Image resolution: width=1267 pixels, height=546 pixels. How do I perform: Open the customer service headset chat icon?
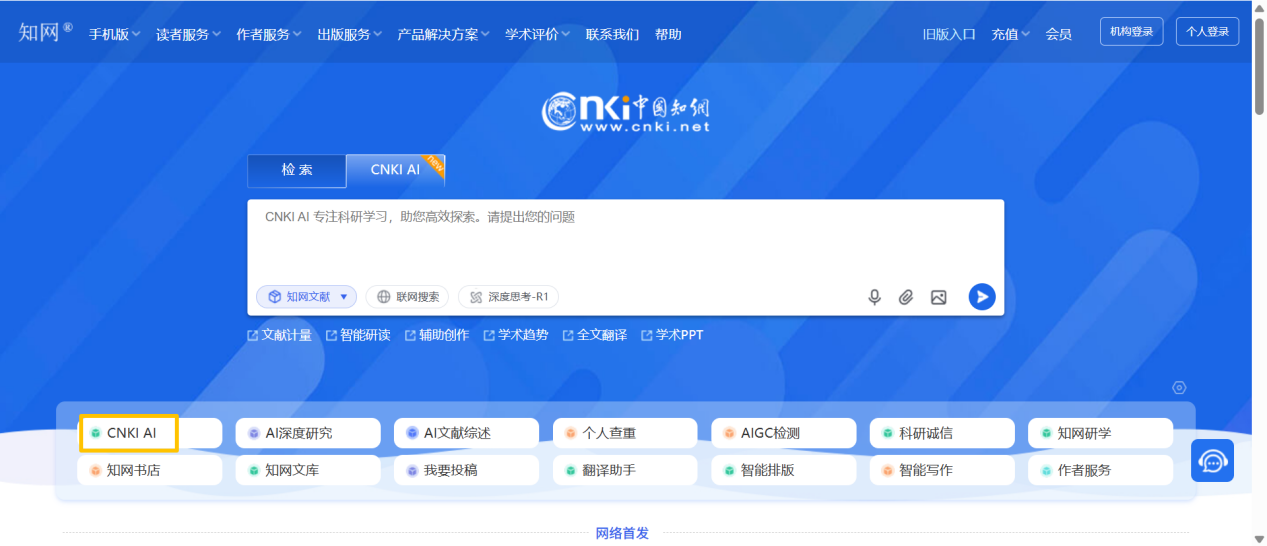1212,461
